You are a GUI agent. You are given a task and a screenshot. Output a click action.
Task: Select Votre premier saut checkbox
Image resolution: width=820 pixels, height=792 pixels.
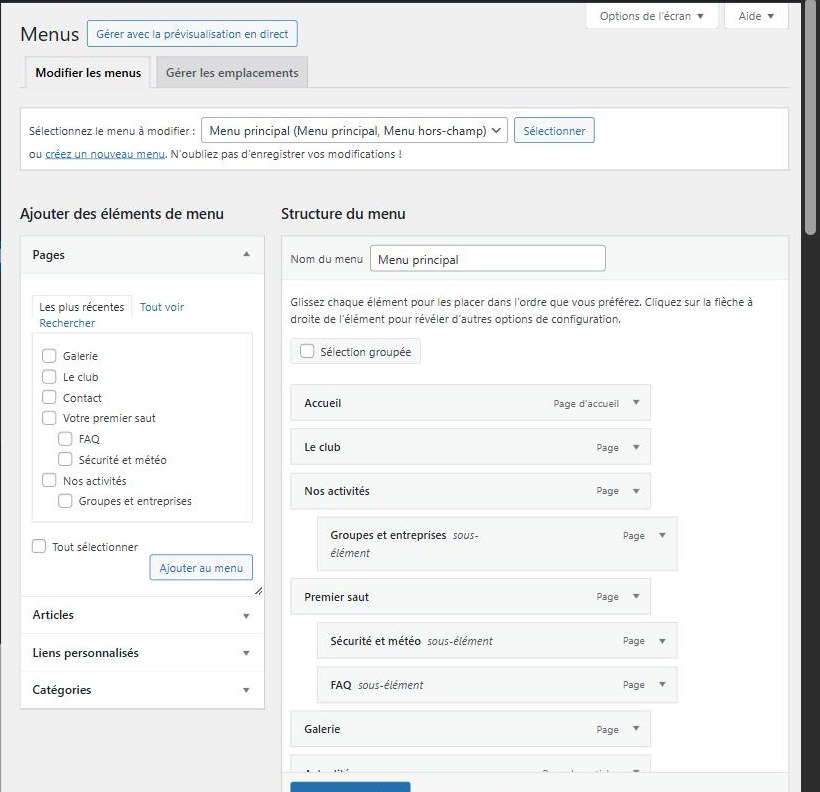pyautogui.click(x=49, y=418)
